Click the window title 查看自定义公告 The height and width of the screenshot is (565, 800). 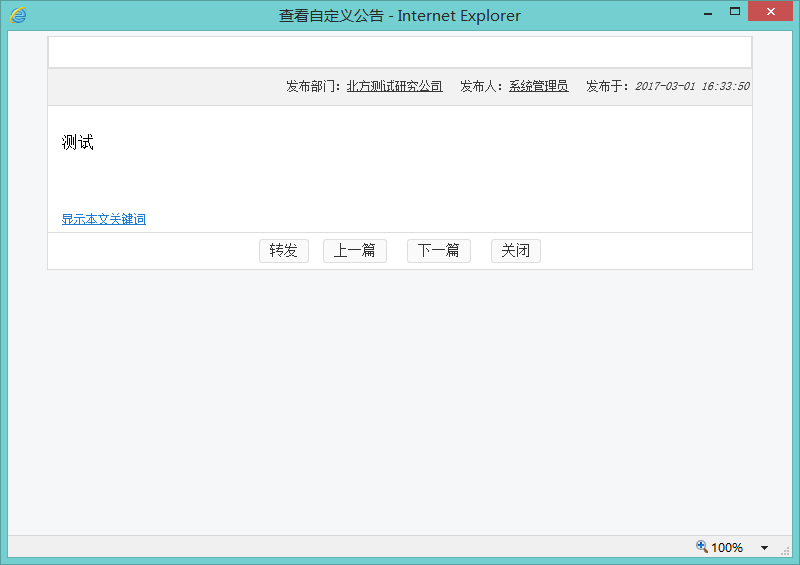pos(331,16)
